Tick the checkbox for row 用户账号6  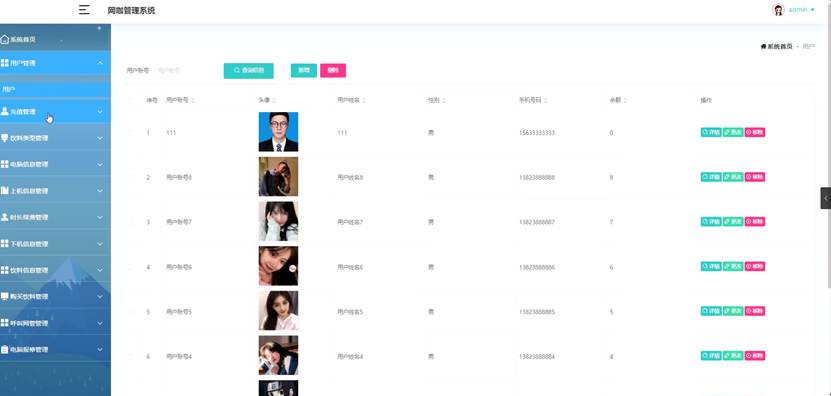tap(130, 267)
